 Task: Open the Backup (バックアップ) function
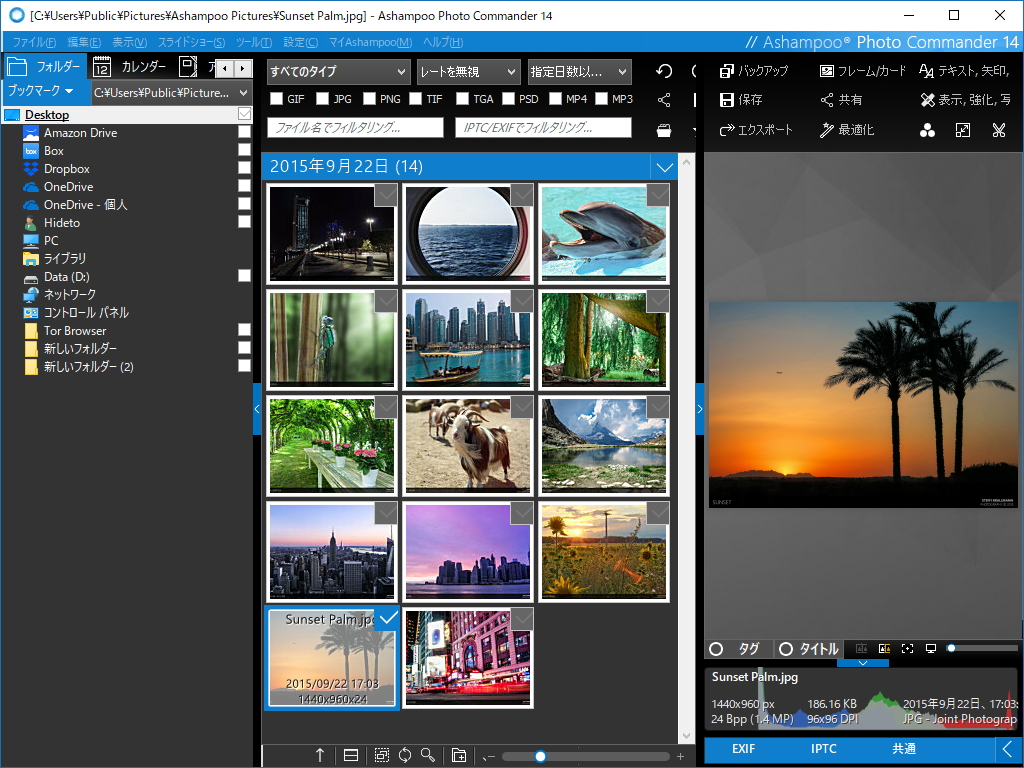tap(754, 71)
